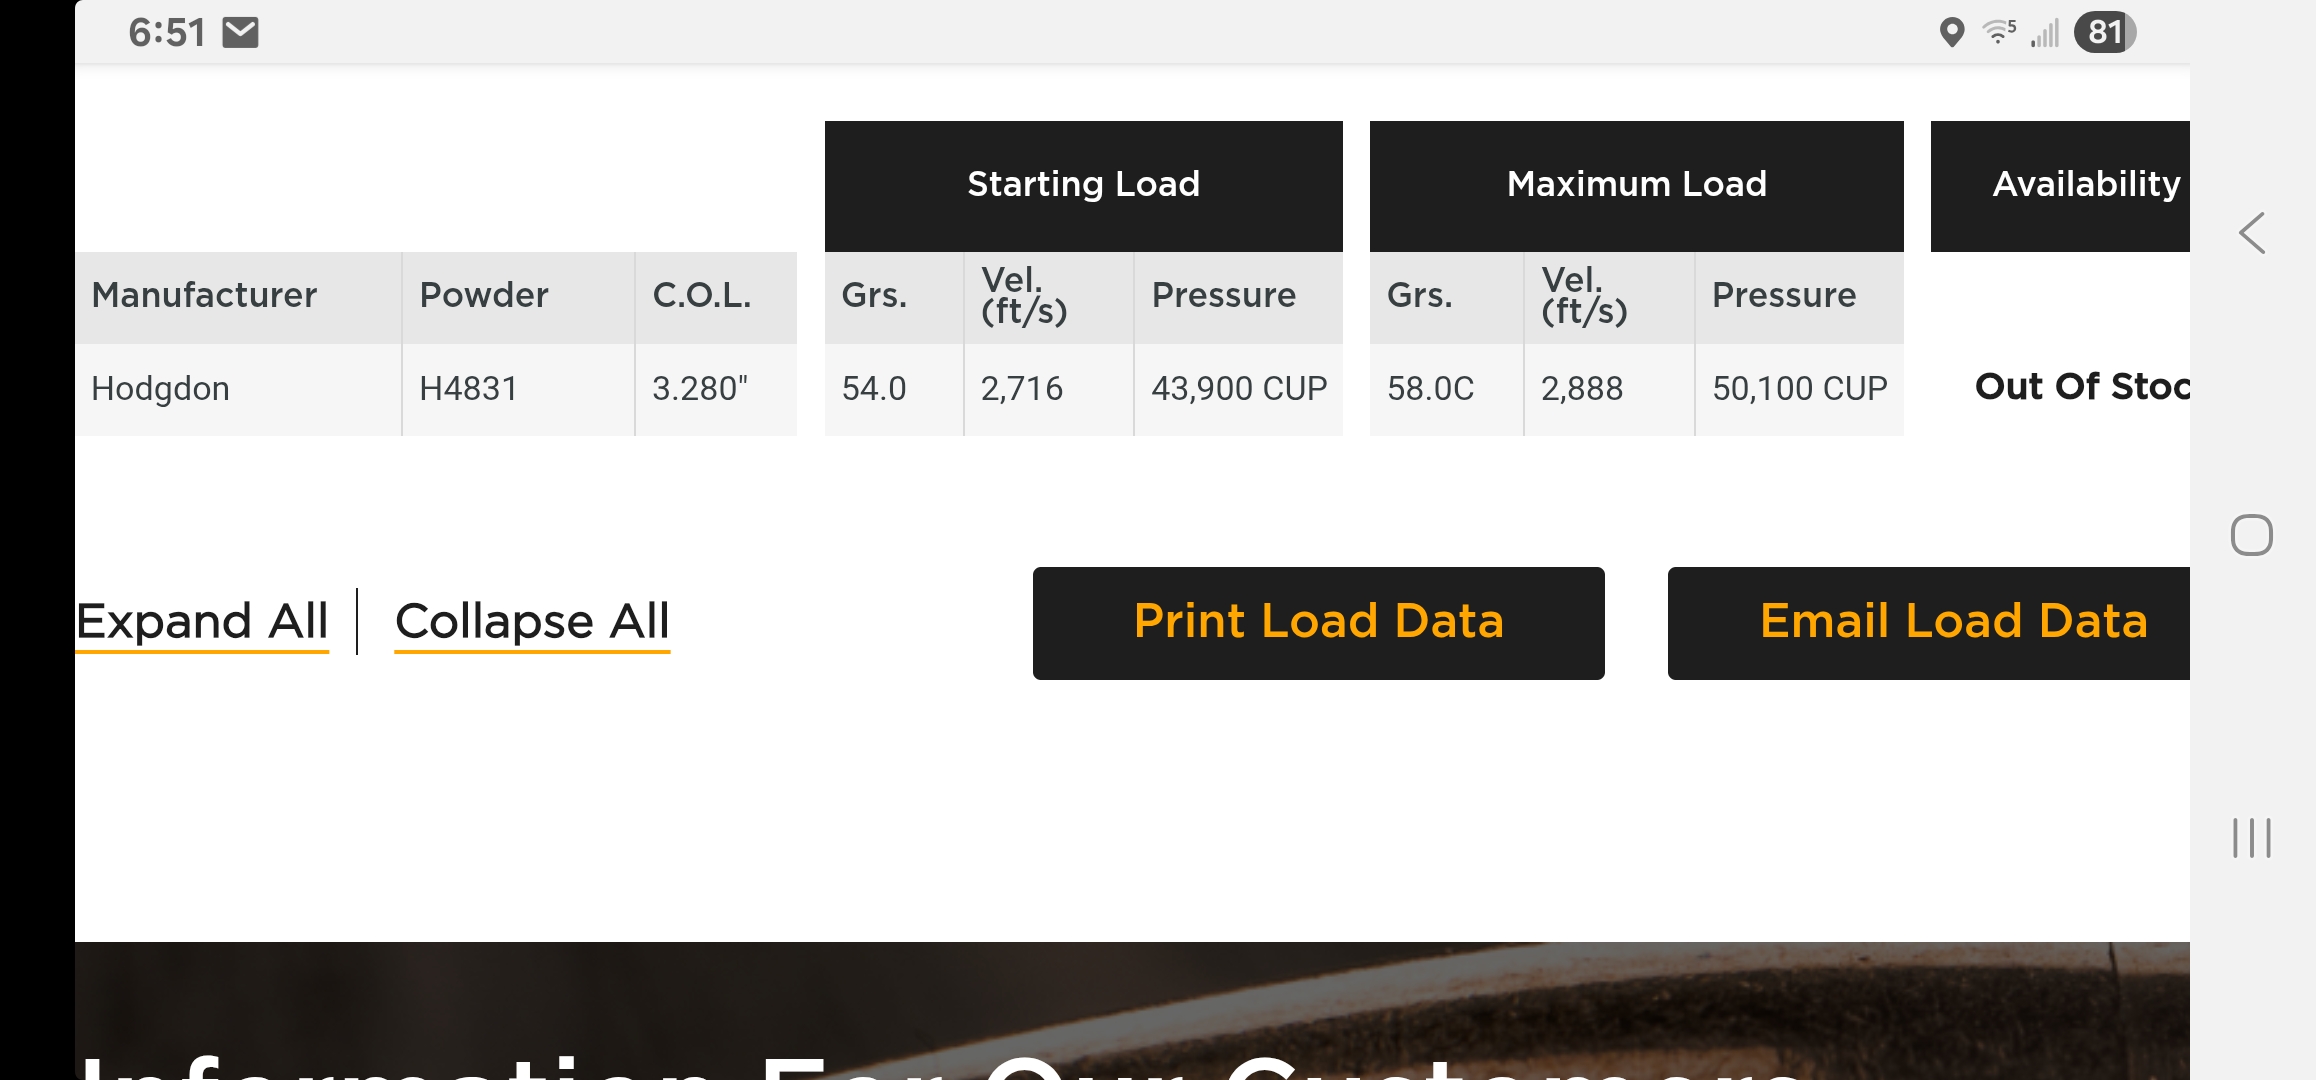Select the Maximum Load column header
2316x1080 pixels.
(x=1636, y=185)
